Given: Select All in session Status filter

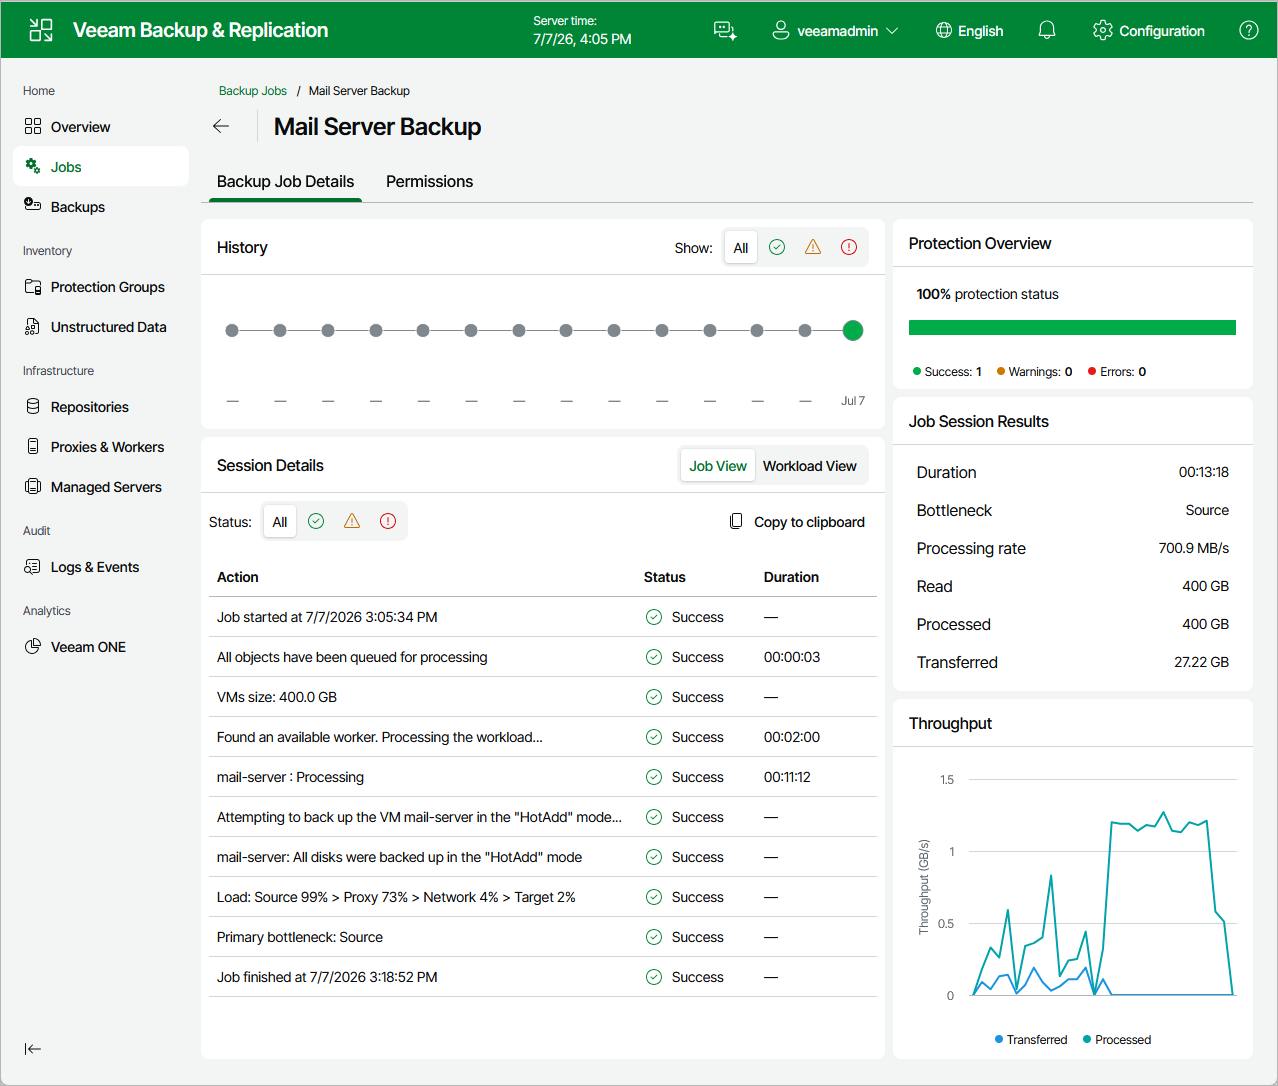Looking at the screenshot, I should coord(280,522).
